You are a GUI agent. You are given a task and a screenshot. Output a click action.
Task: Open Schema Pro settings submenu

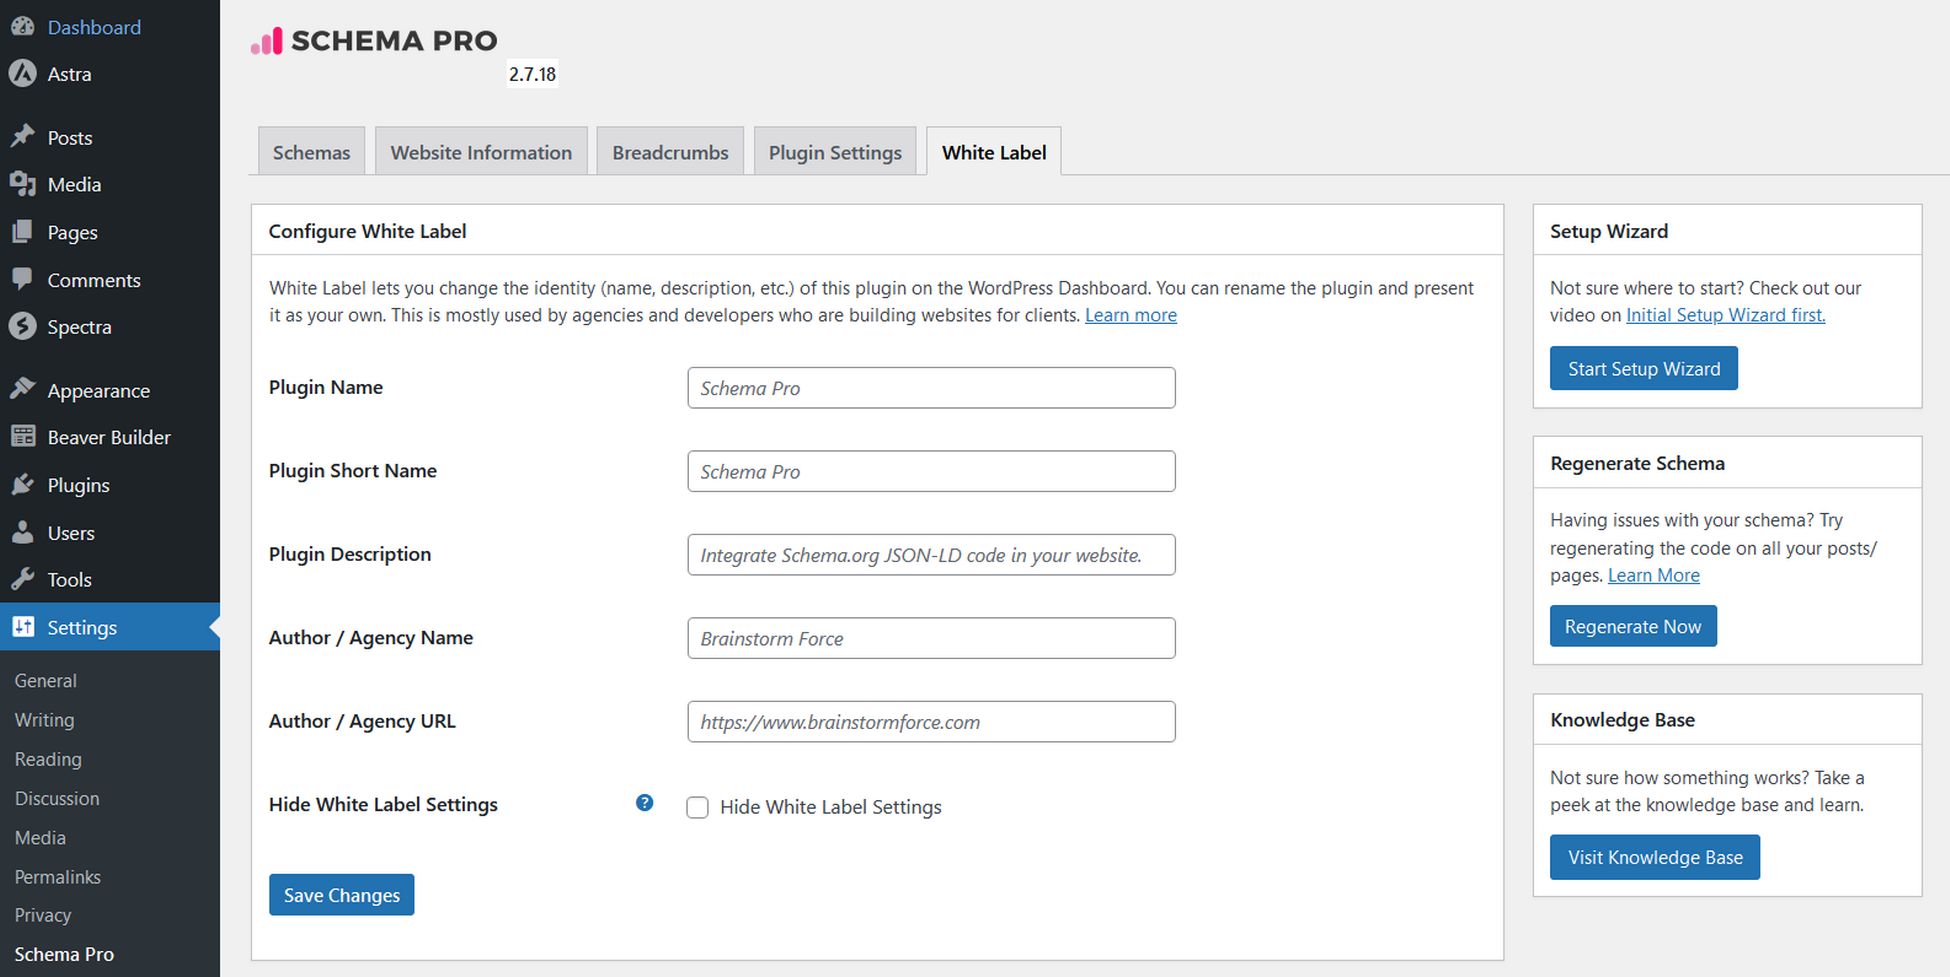point(64,954)
